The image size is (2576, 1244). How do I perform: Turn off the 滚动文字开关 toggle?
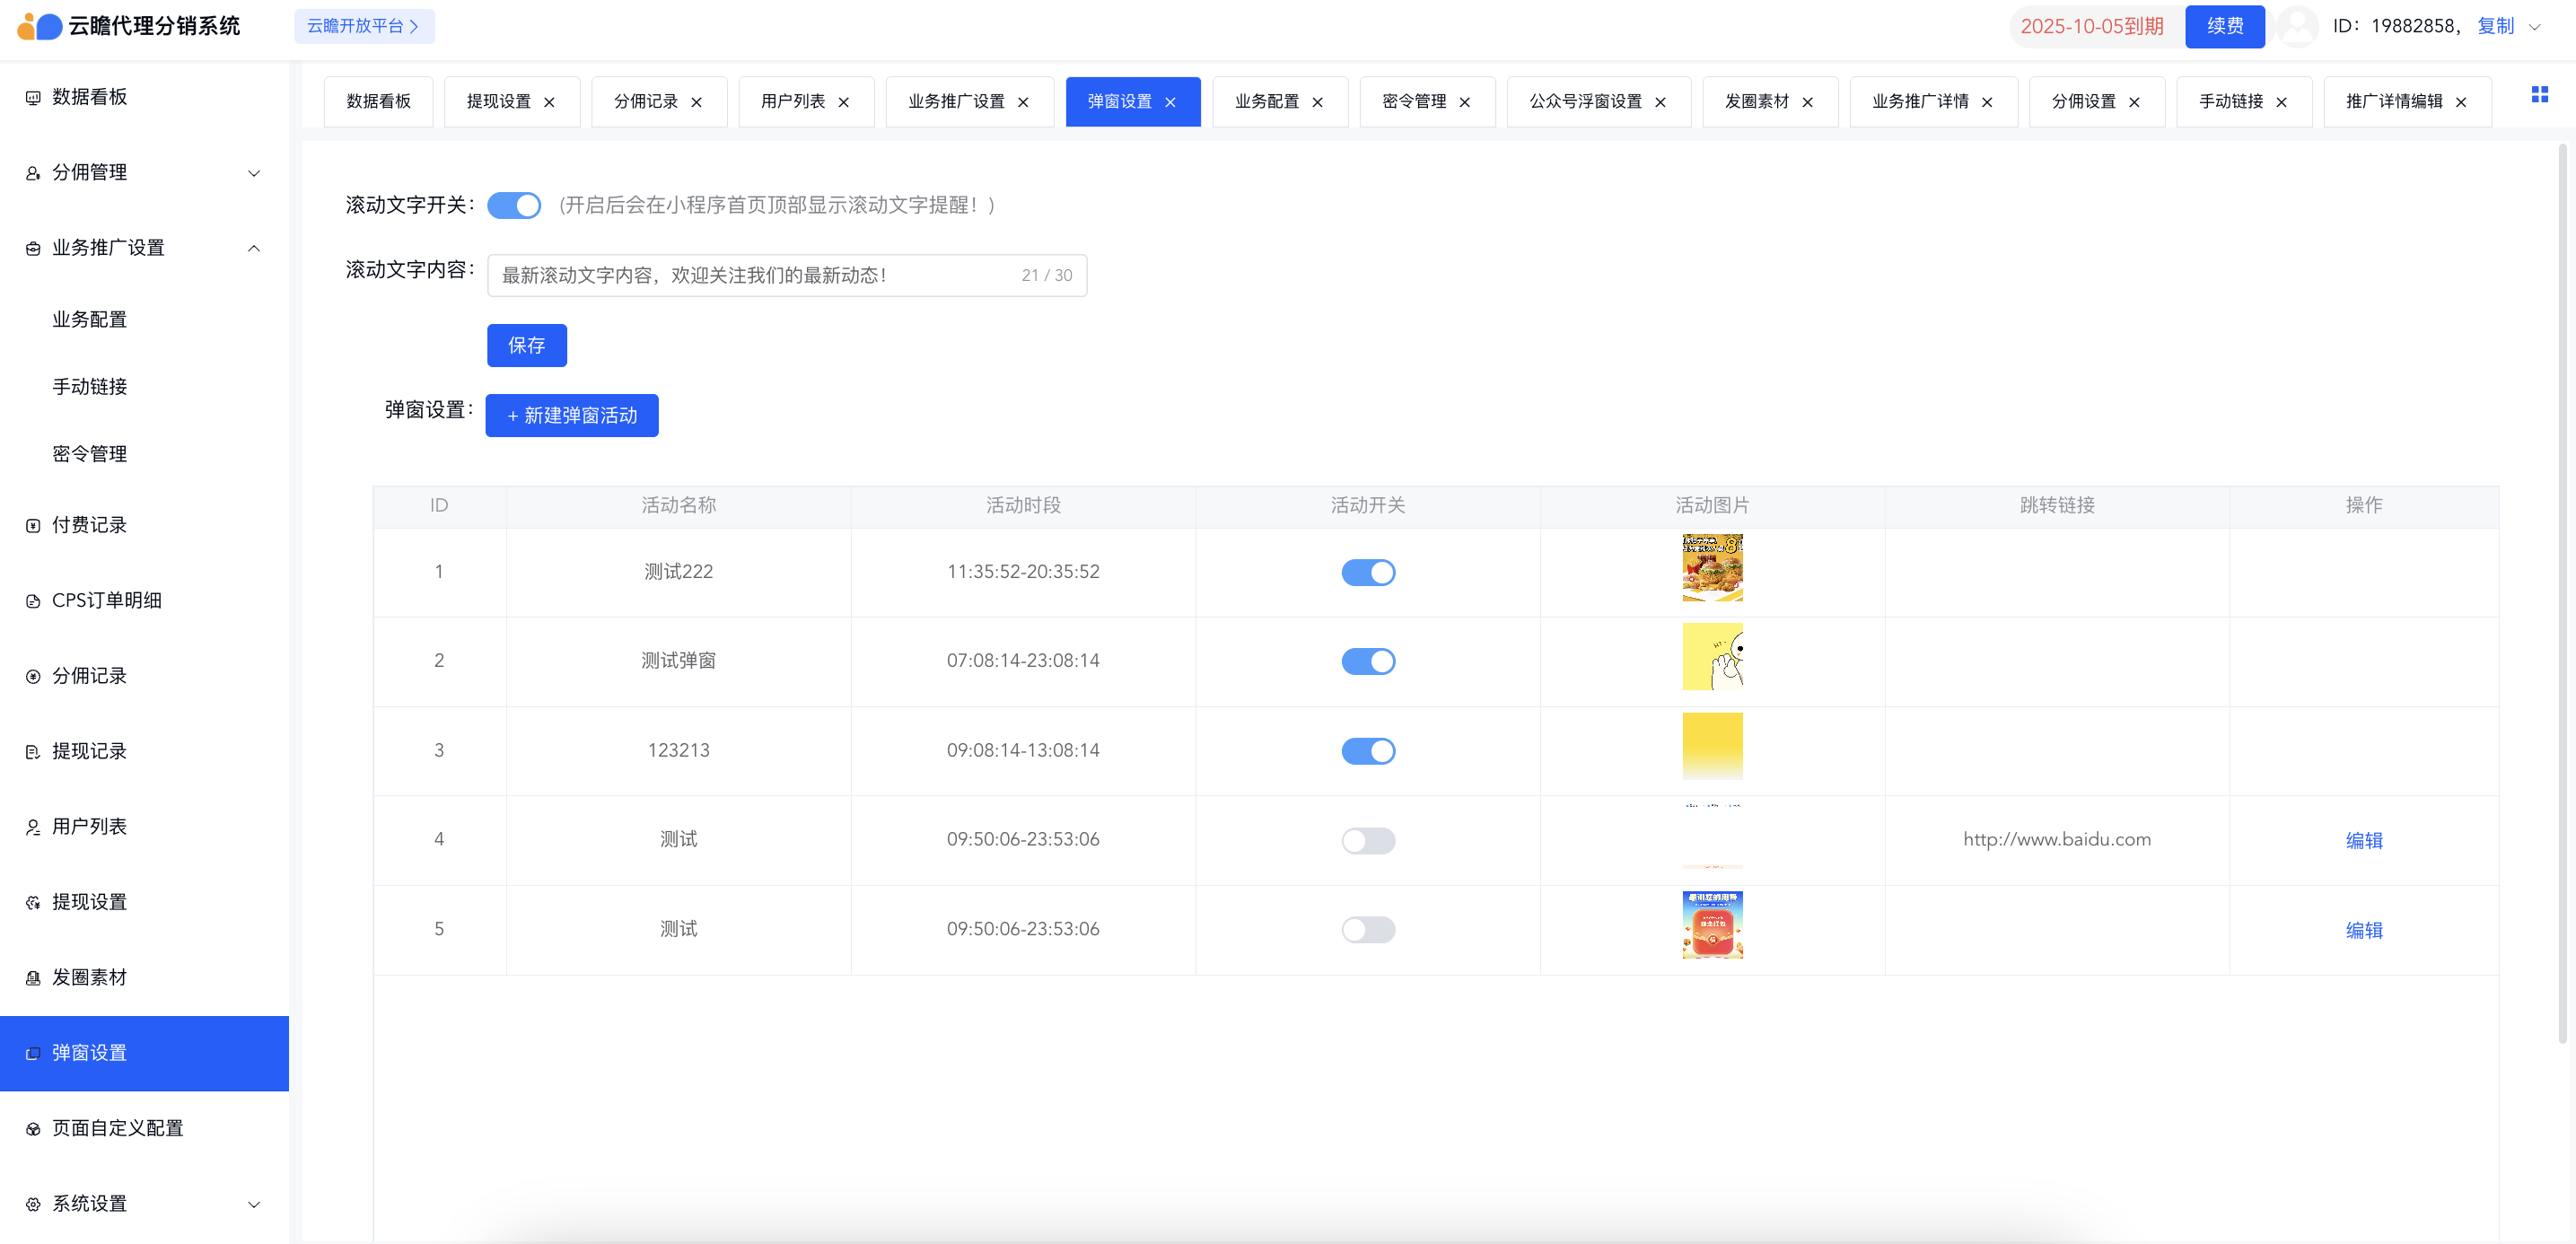(514, 206)
